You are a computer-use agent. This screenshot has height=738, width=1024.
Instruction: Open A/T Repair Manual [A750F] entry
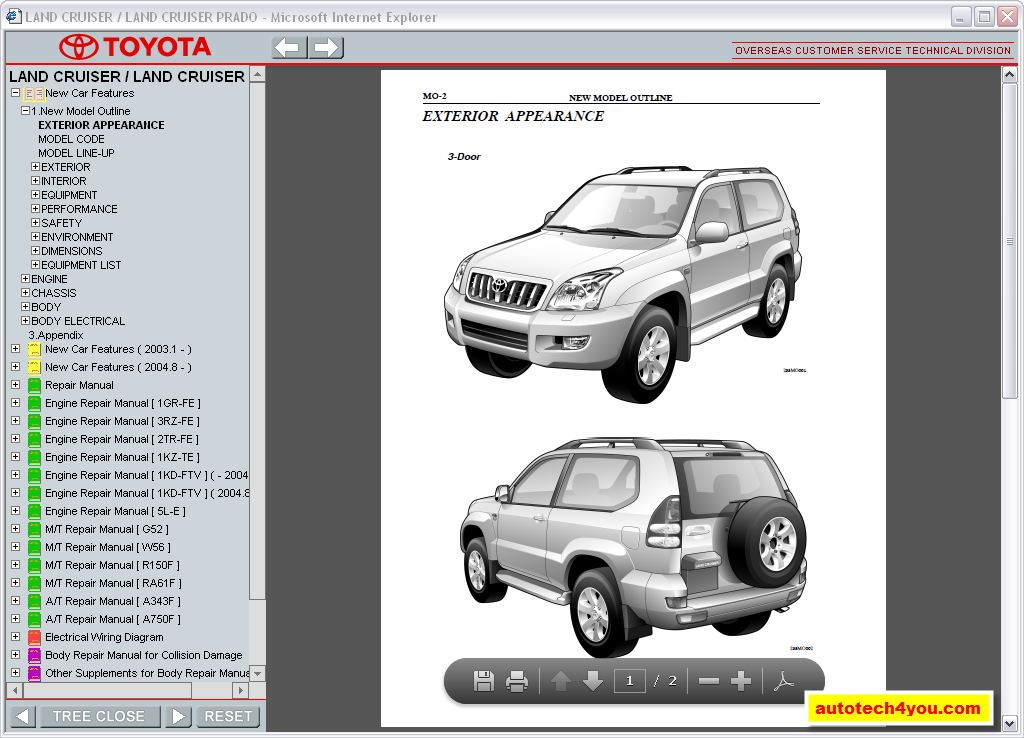(113, 619)
